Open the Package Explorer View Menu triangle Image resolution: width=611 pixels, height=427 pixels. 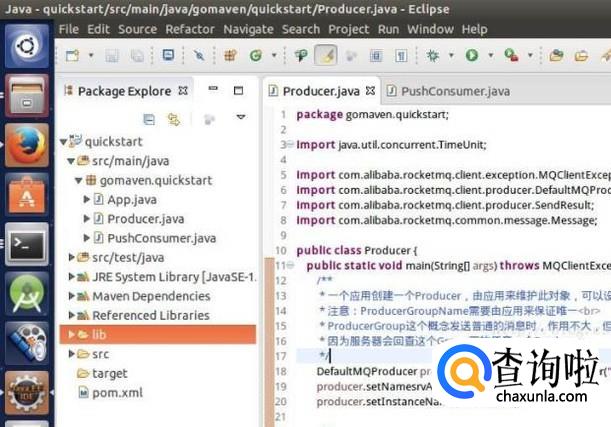241,116
